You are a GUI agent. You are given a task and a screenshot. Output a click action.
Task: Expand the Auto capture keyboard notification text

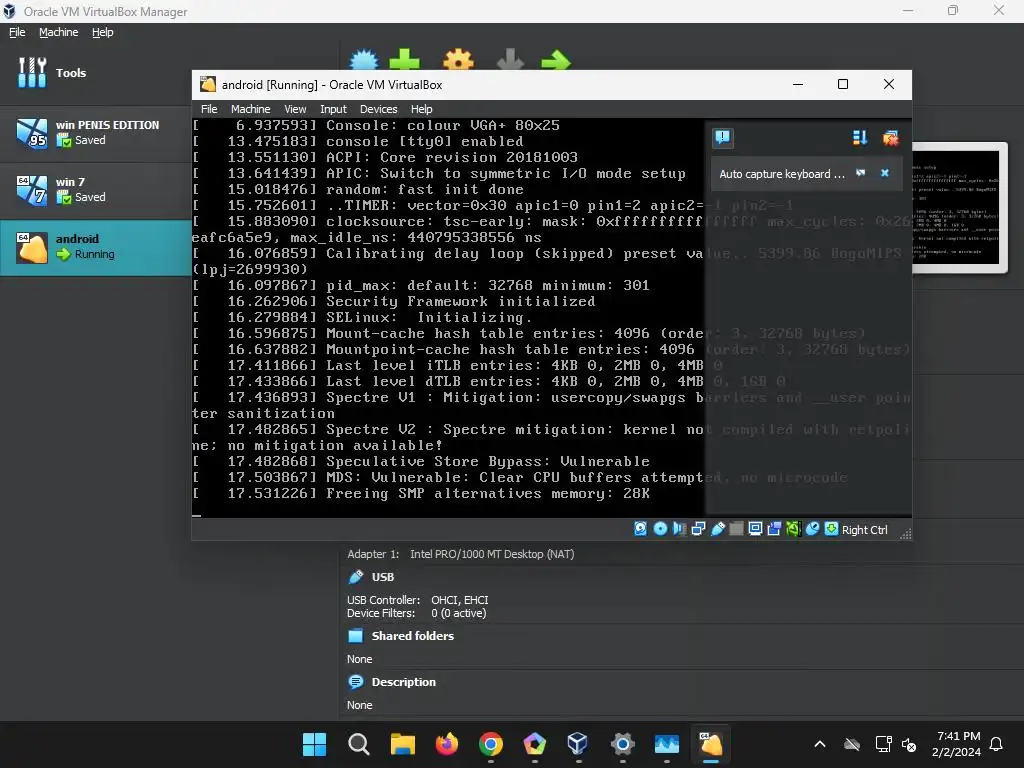[x=782, y=174]
